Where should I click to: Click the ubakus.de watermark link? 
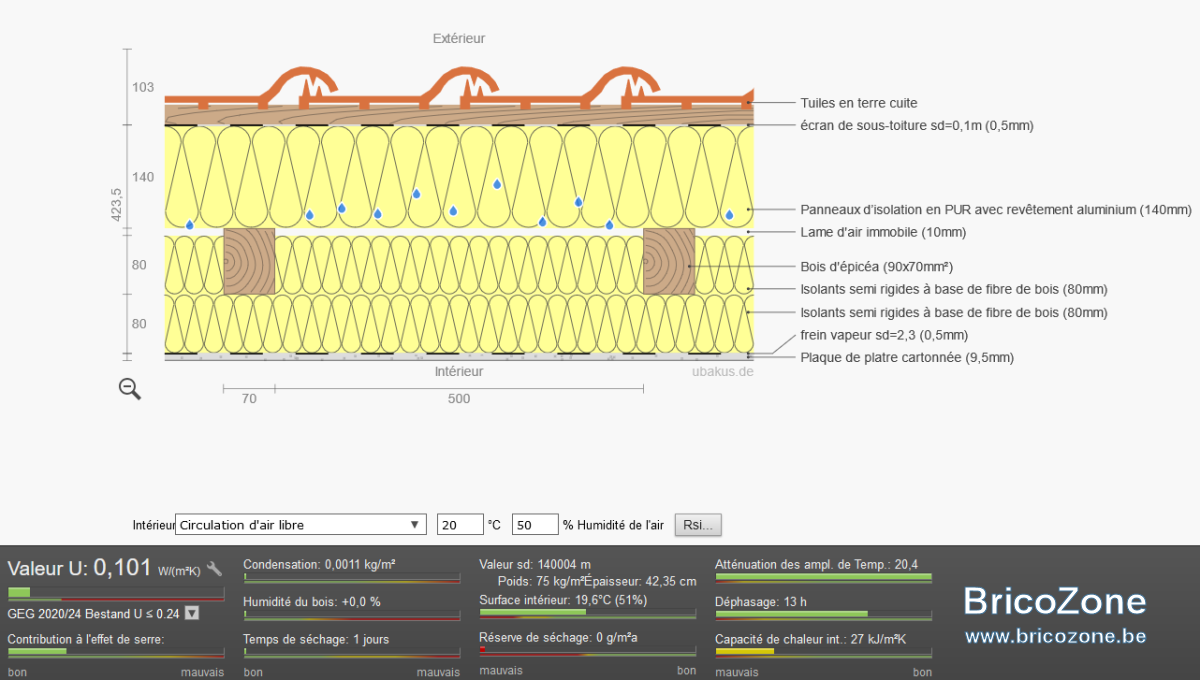pos(723,371)
